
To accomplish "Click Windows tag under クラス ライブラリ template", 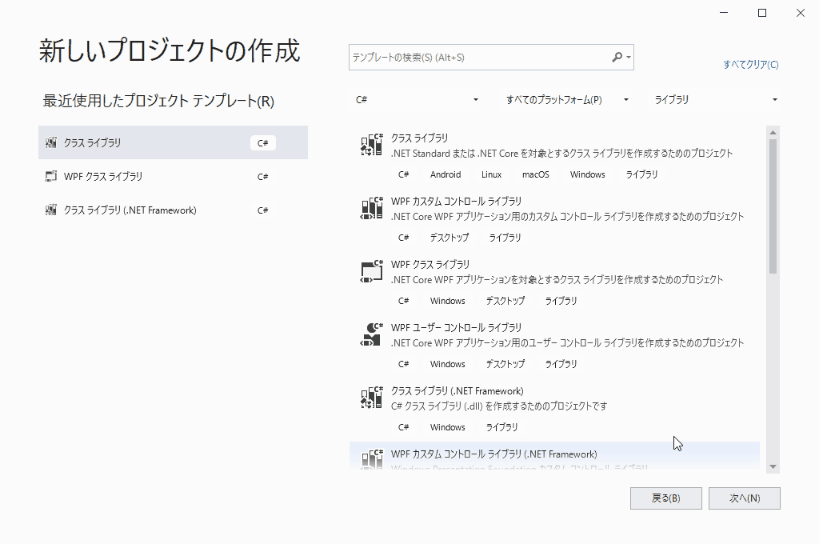I will [587, 175].
